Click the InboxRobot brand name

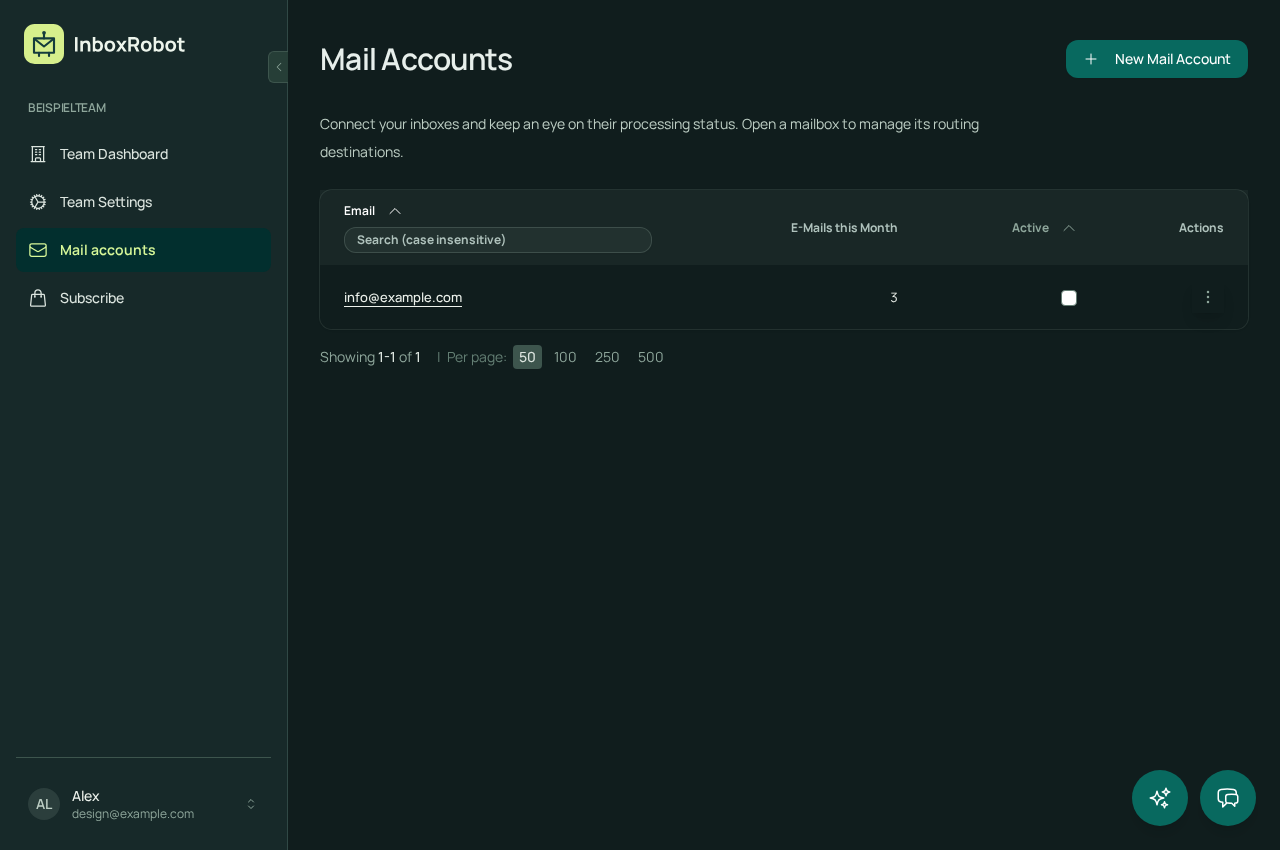click(x=129, y=44)
